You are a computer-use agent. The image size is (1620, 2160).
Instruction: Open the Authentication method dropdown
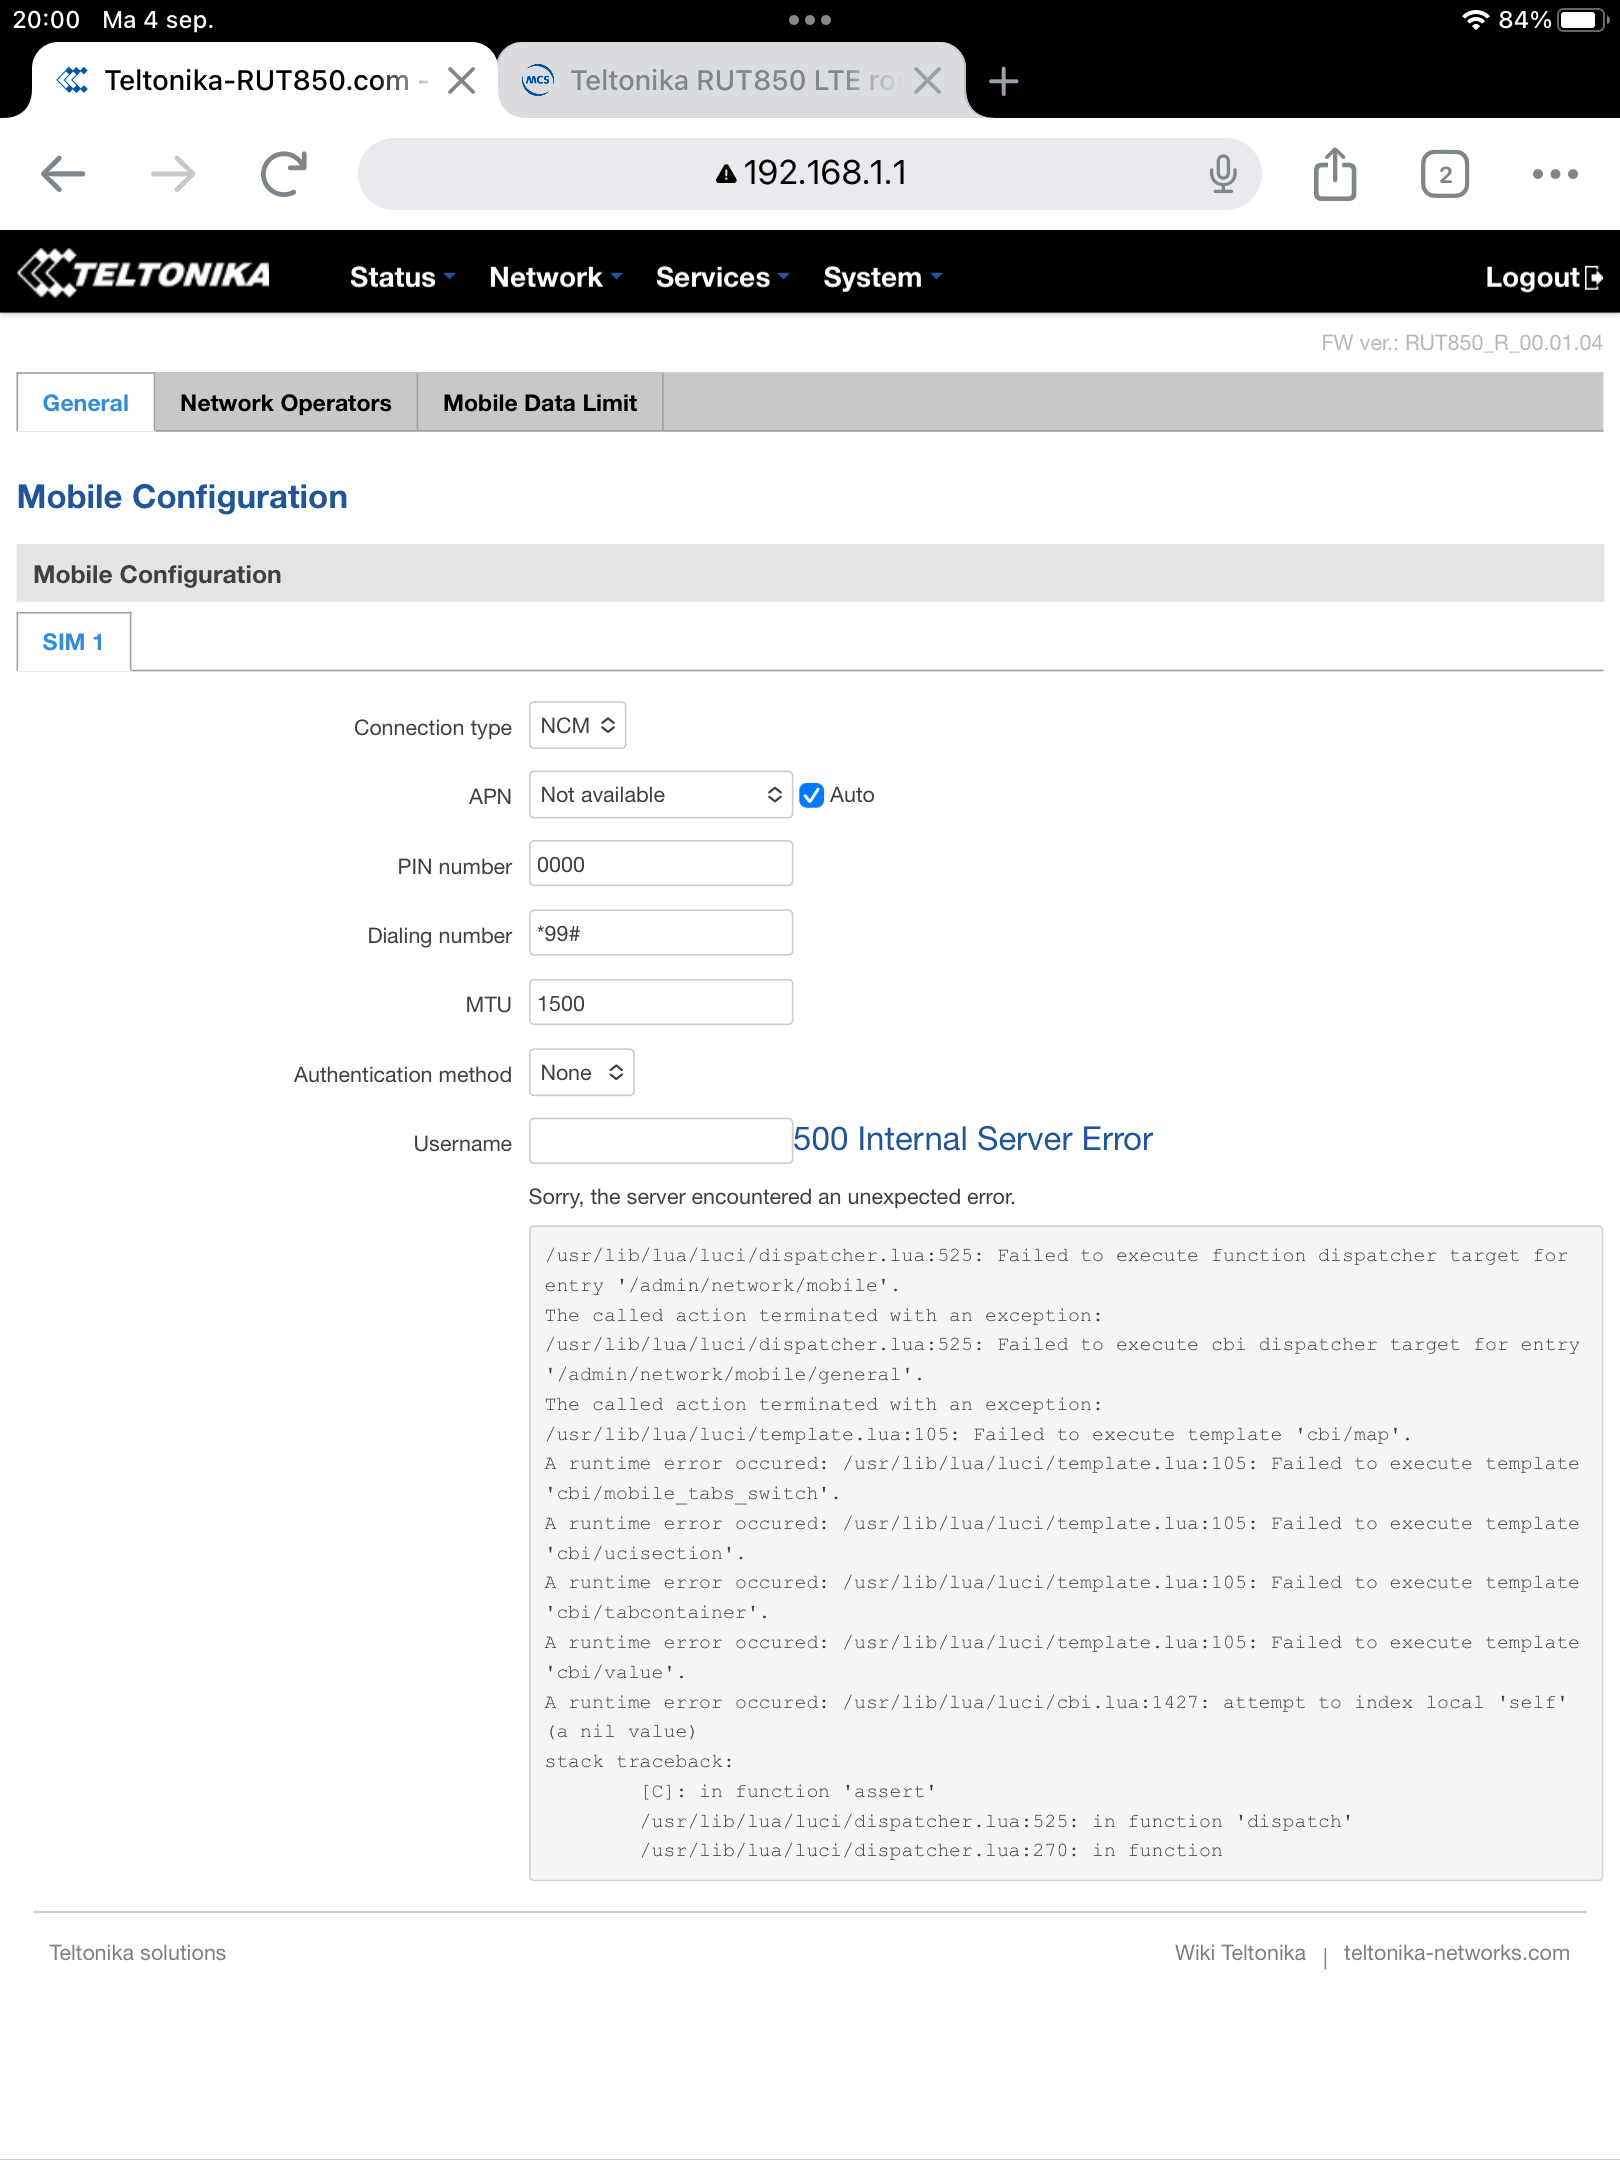pyautogui.click(x=581, y=1073)
